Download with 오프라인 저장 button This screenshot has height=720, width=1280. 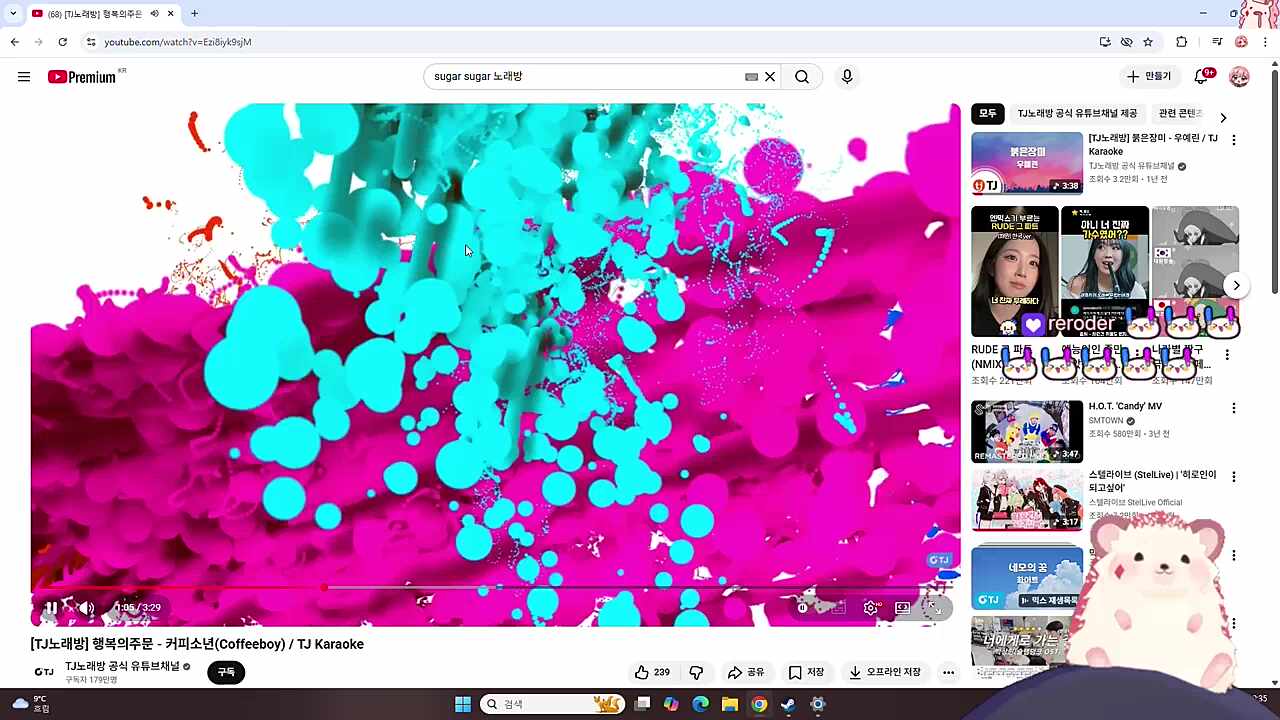(x=885, y=672)
